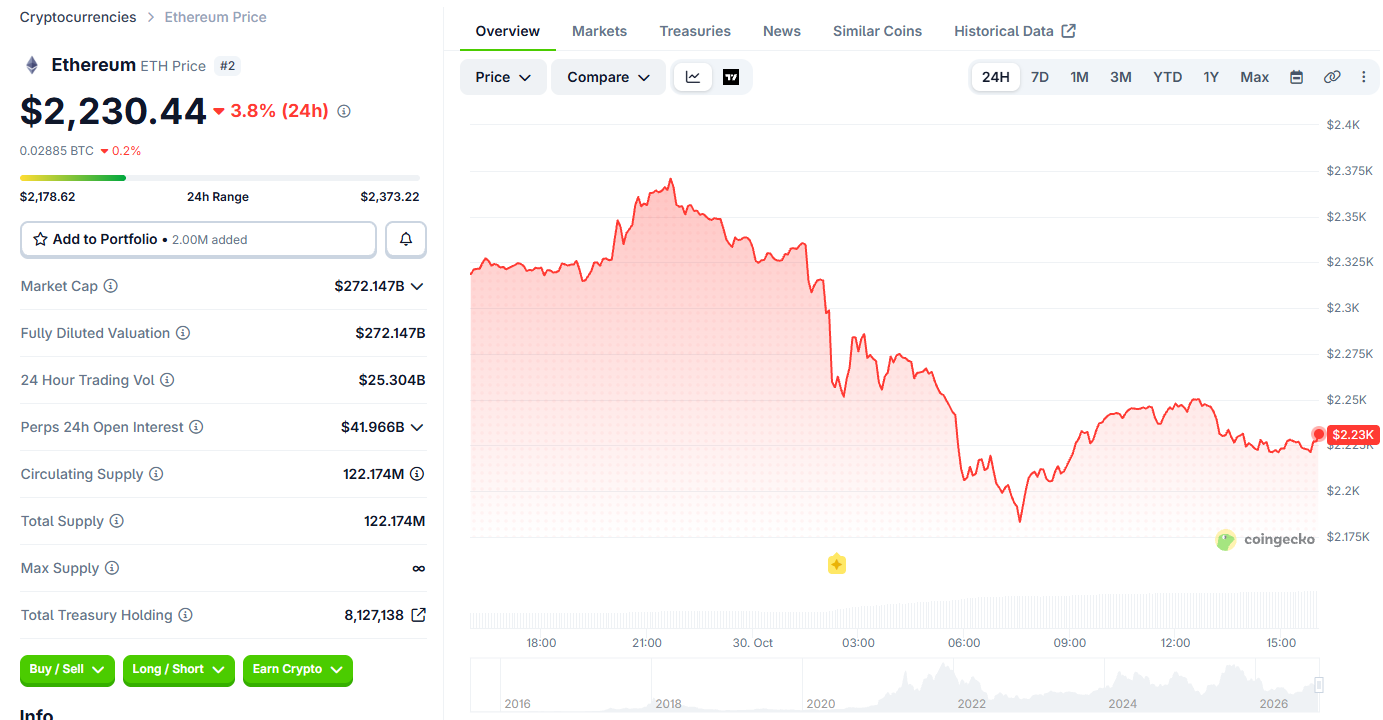Open the Price dropdown
The image size is (1383, 720).
[503, 77]
